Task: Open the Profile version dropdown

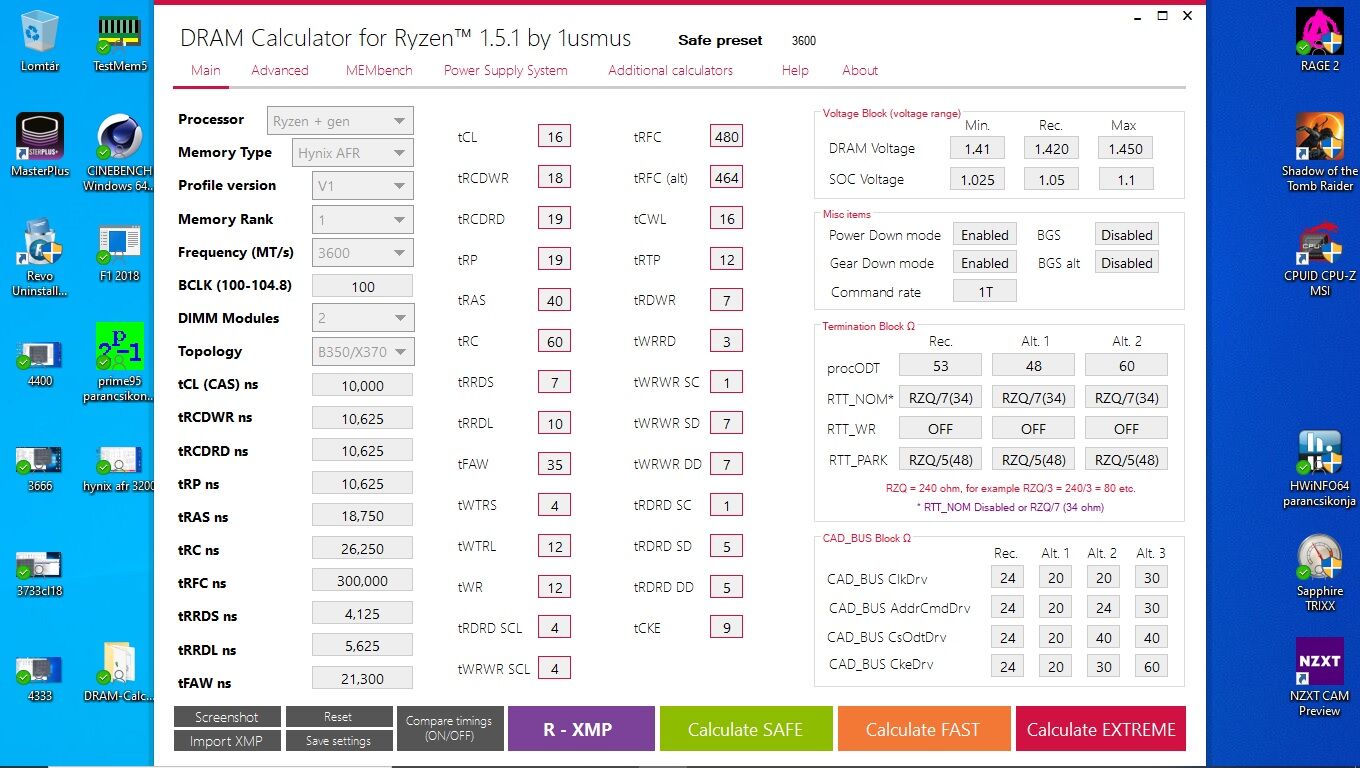Action: [x=362, y=186]
